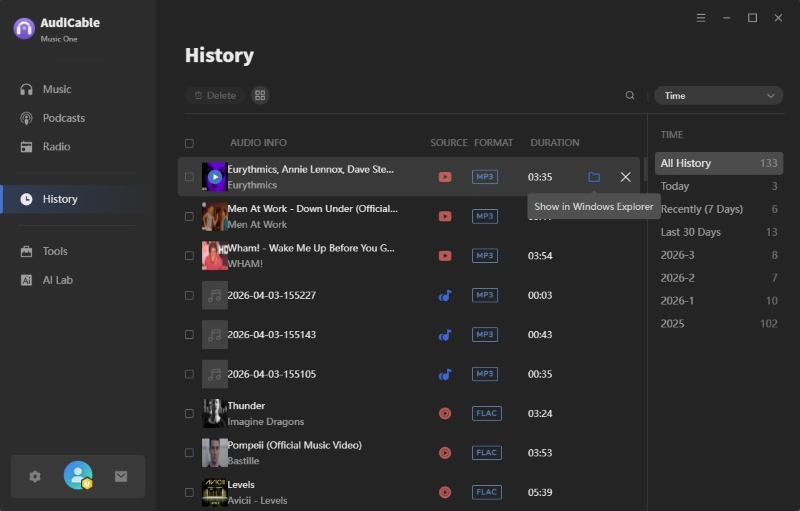Select History in the sidebar
The width and height of the screenshot is (800, 511).
click(x=78, y=199)
